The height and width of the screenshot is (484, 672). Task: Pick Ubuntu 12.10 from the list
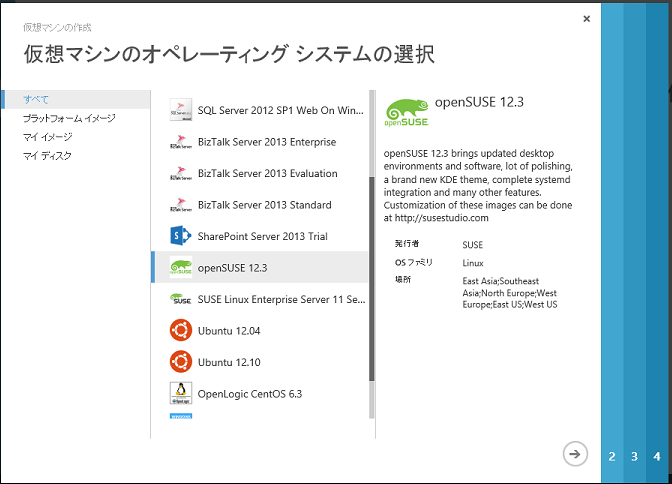pyautogui.click(x=229, y=361)
